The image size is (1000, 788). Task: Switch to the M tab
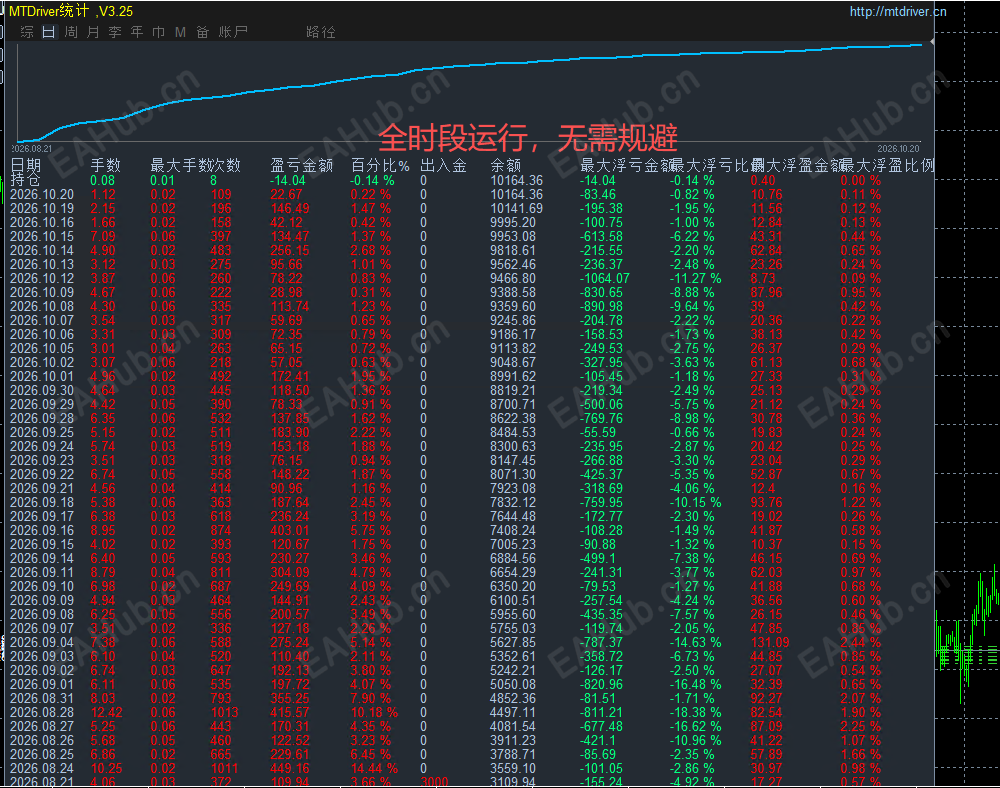(x=180, y=32)
